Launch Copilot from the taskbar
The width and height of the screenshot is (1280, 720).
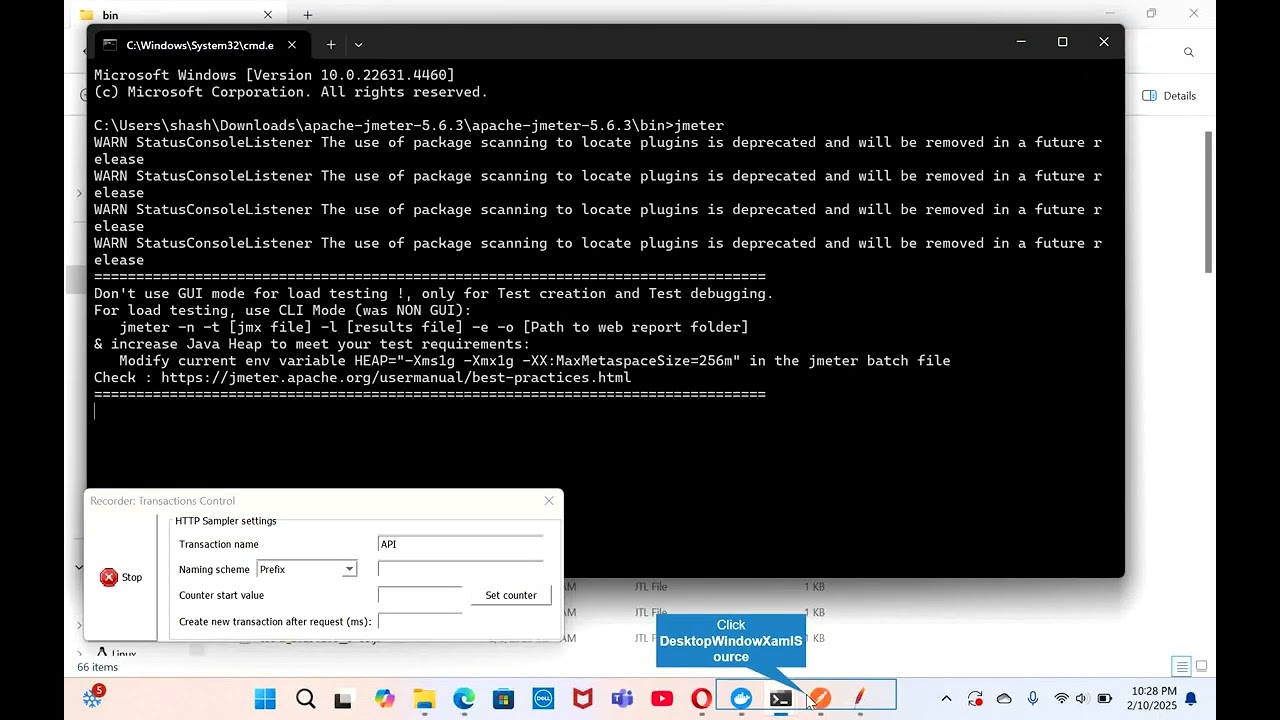384,698
